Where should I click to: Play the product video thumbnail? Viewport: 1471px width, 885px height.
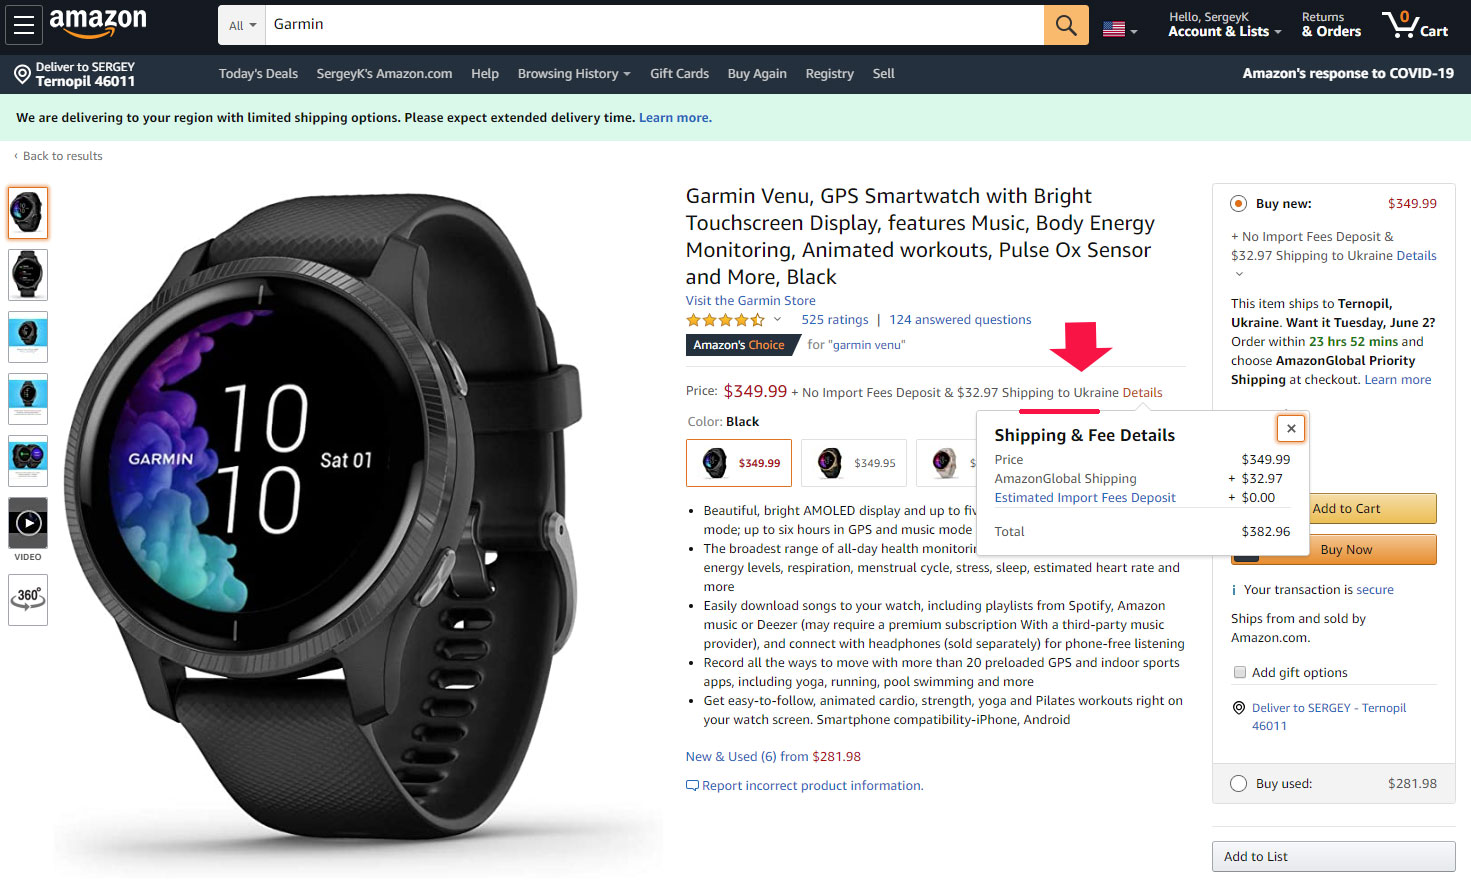coord(28,522)
